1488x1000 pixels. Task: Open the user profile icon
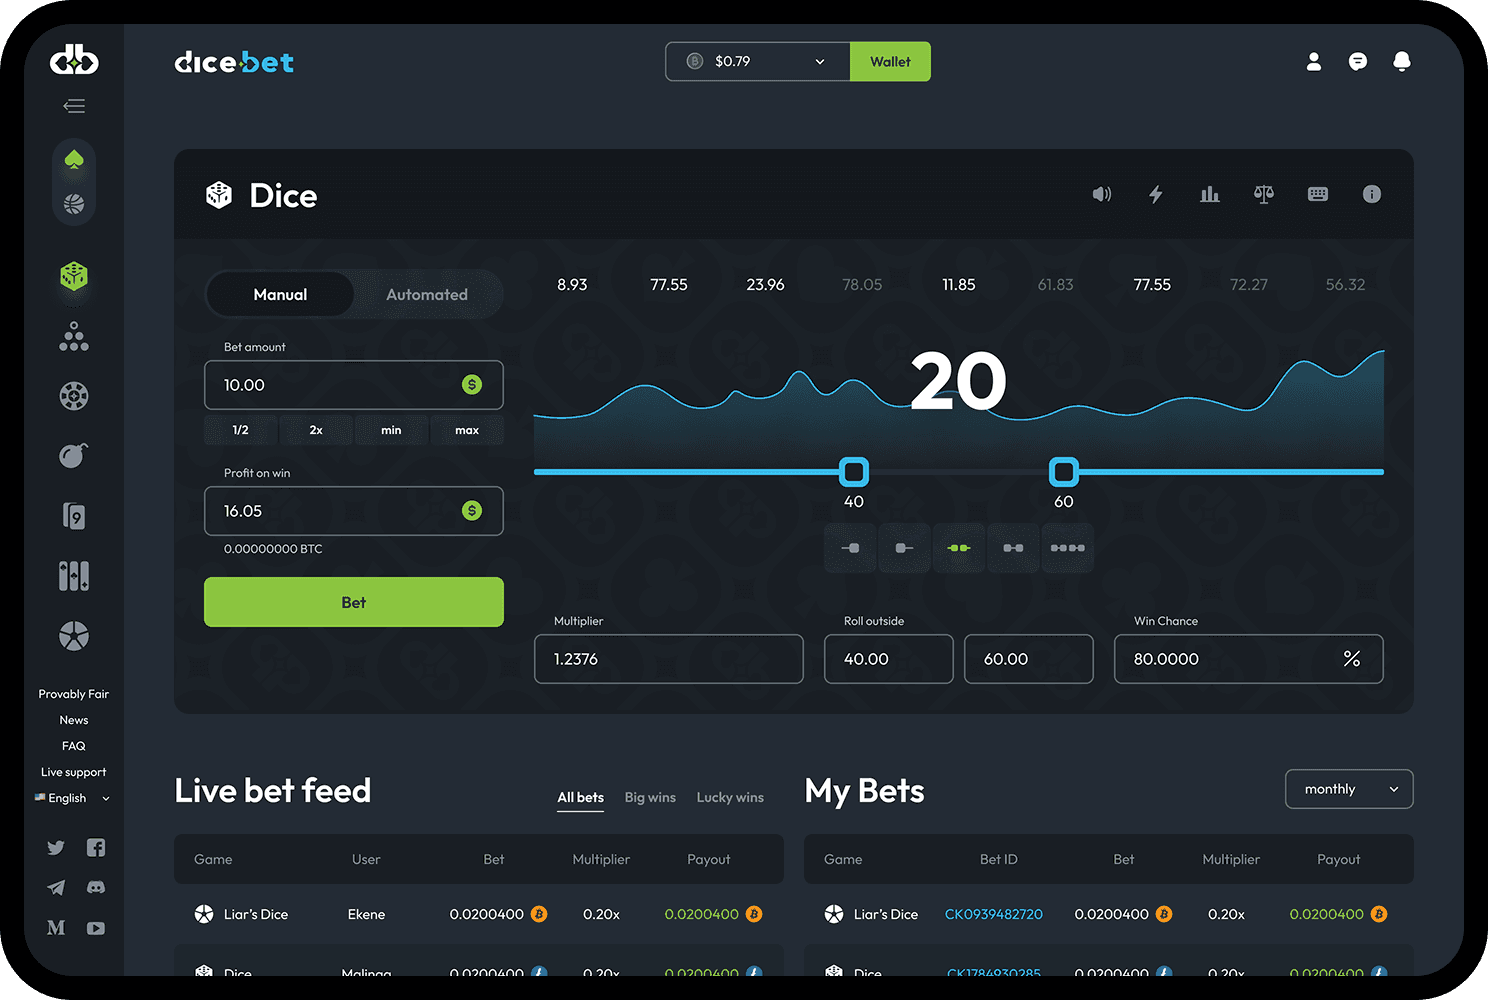coord(1314,62)
